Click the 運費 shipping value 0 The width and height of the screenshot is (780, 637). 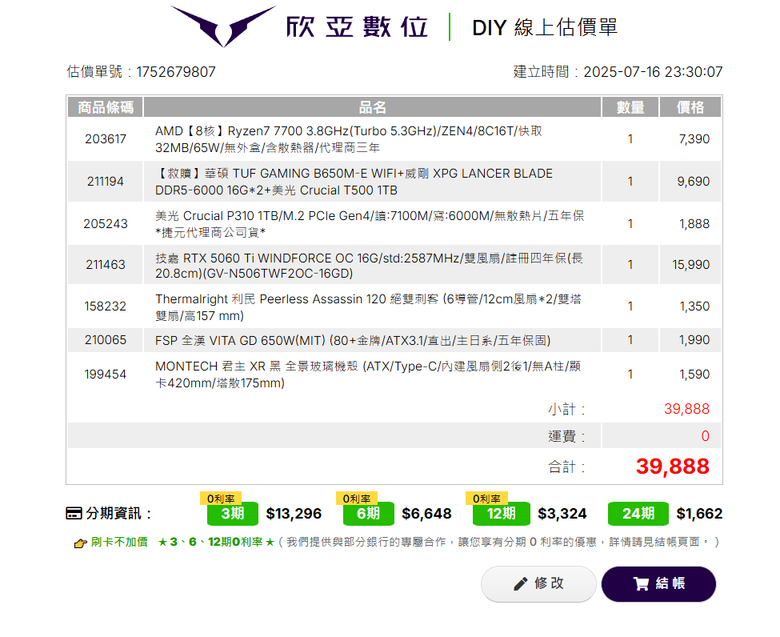(705, 436)
